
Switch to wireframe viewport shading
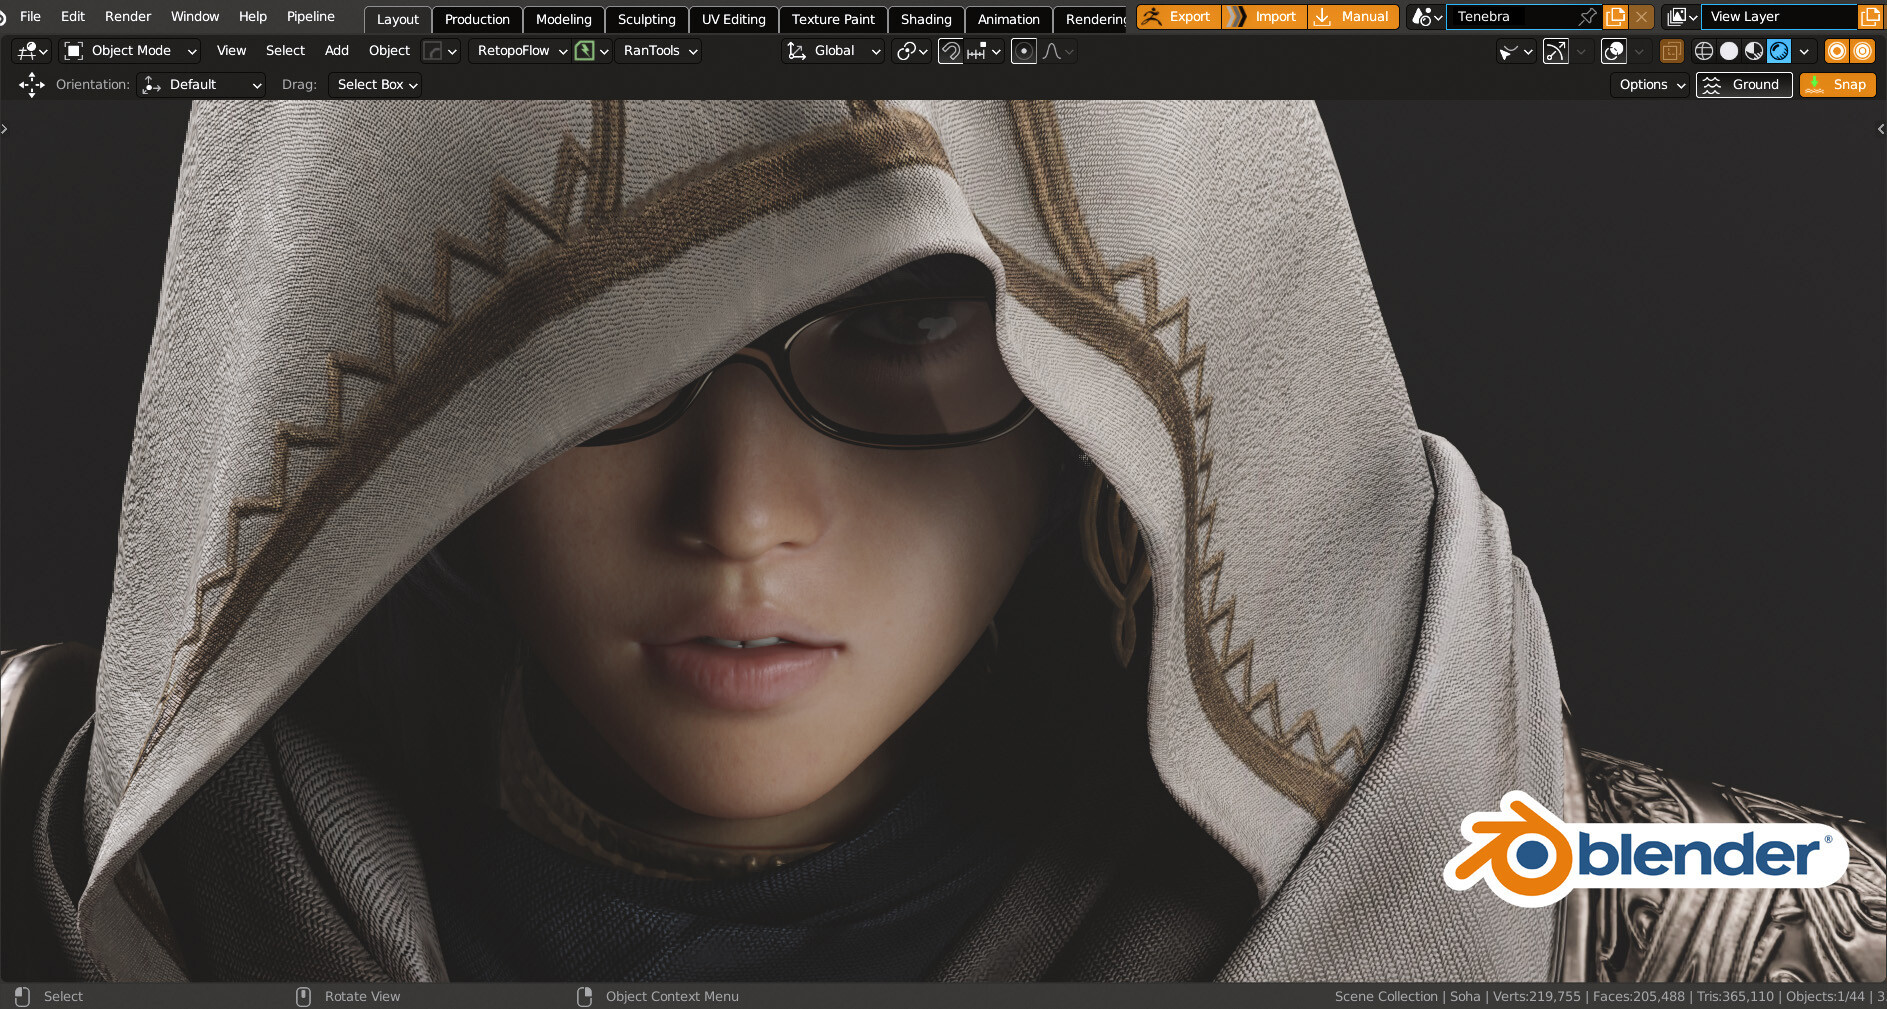click(x=1704, y=51)
